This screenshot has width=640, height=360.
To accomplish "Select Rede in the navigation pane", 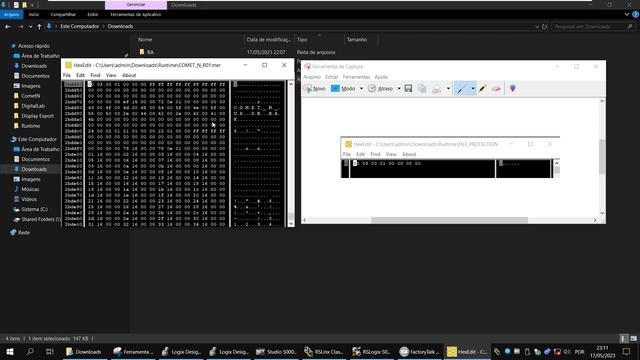I will point(24,232).
